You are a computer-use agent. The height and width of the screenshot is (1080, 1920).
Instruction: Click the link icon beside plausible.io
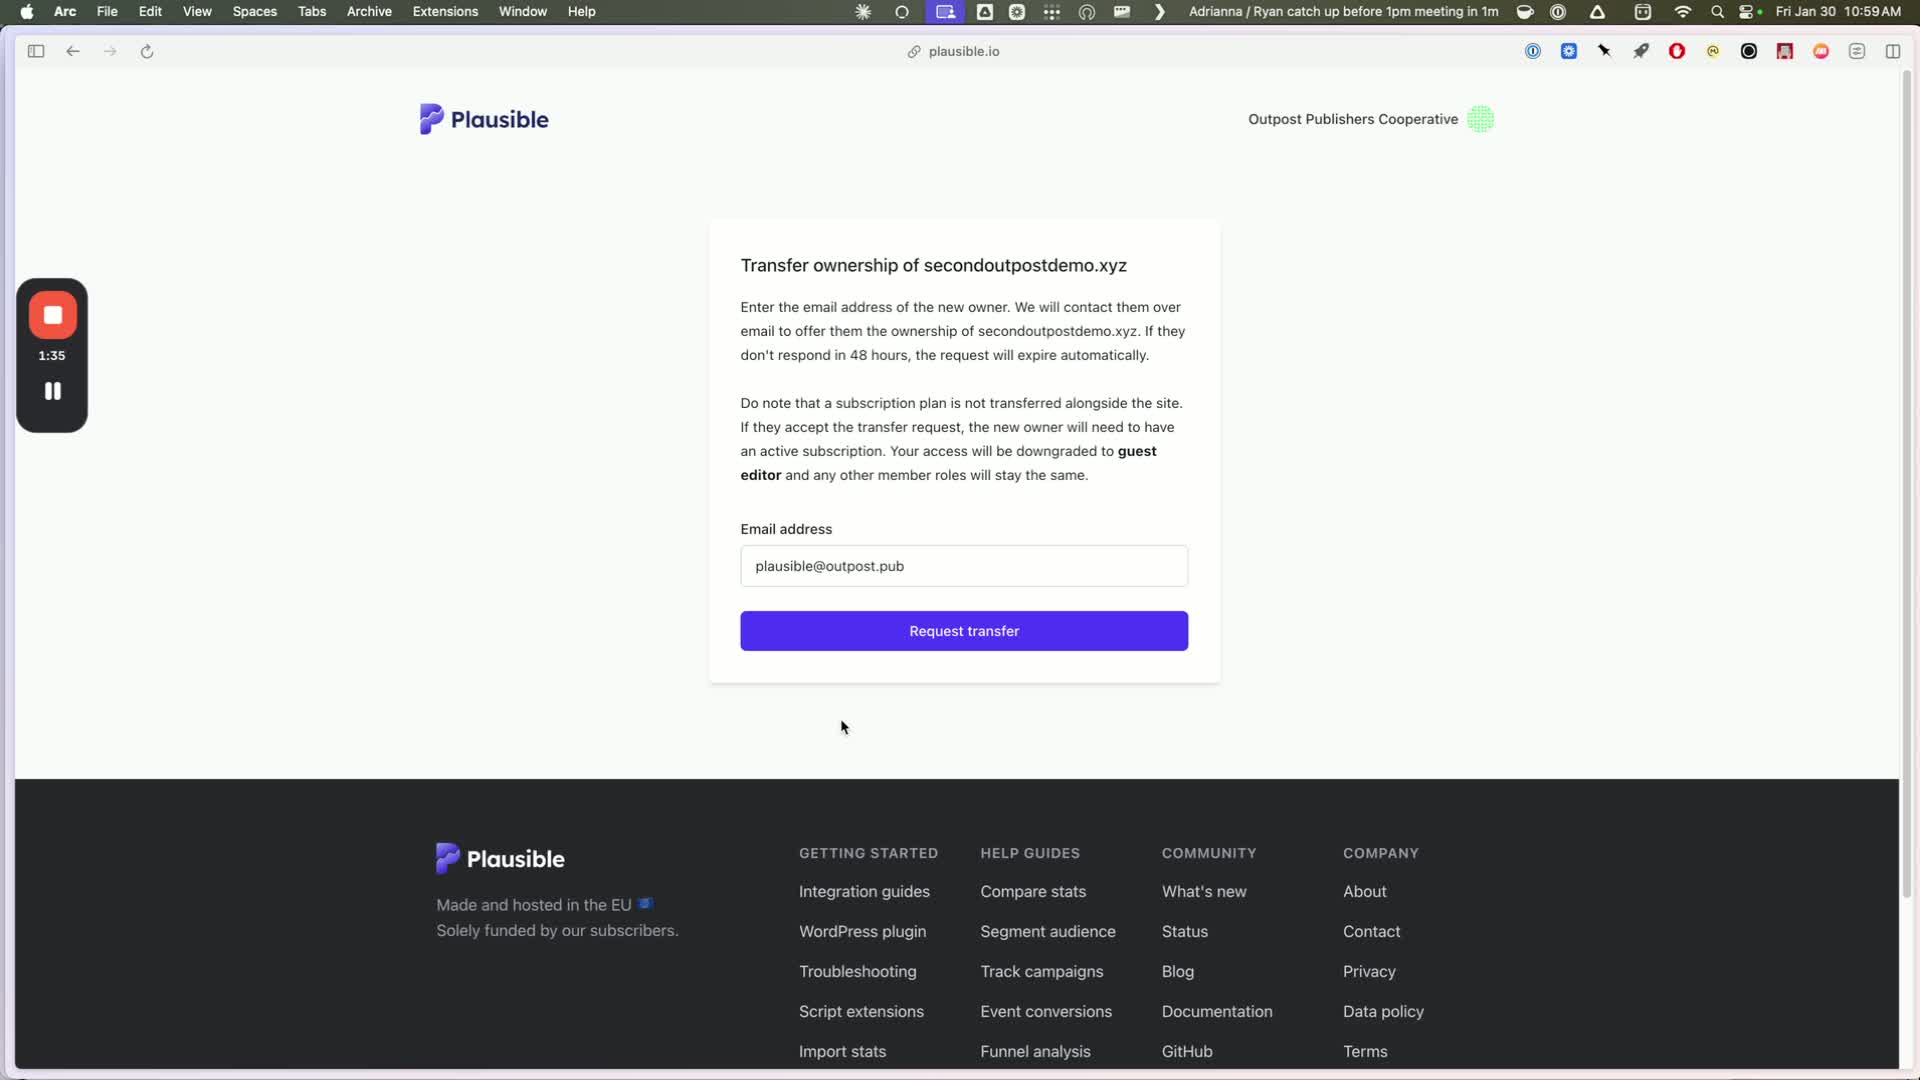point(914,51)
